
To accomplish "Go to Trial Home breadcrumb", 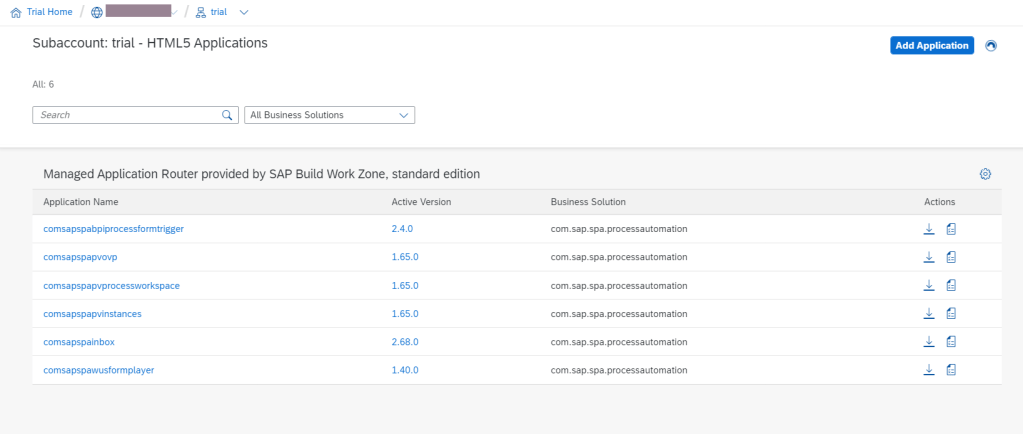I will (x=41, y=11).
